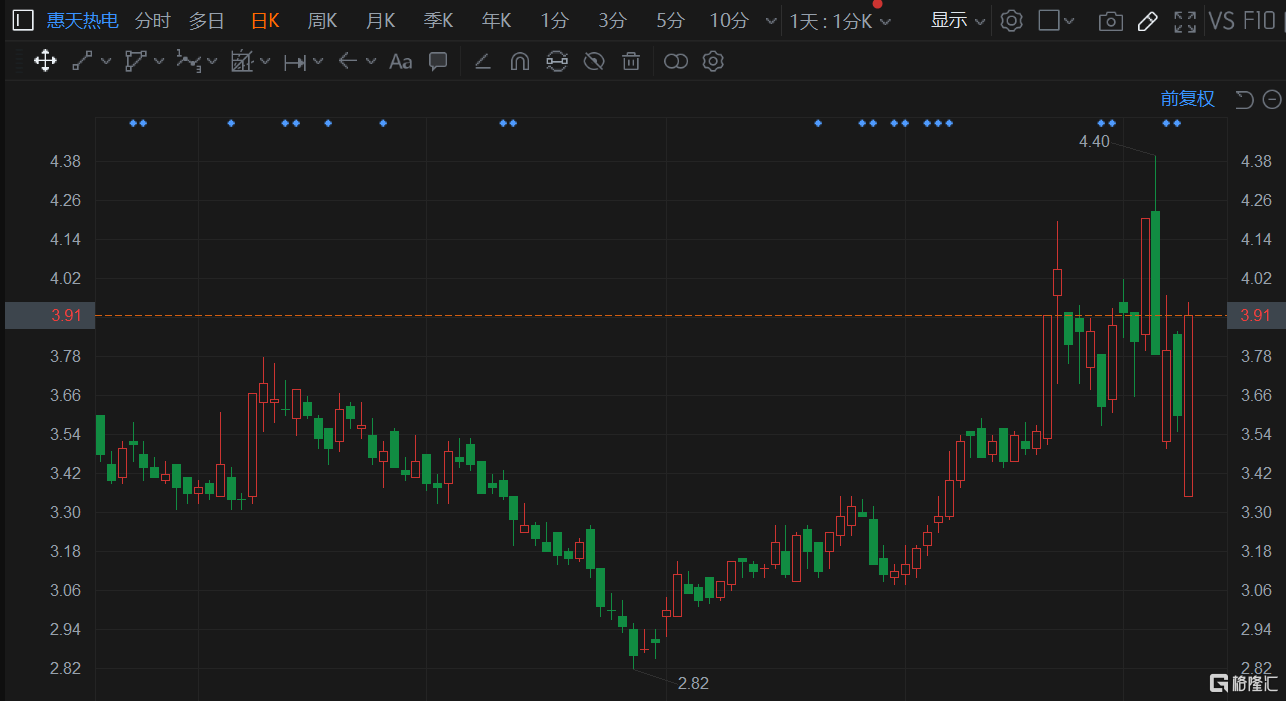Image resolution: width=1286 pixels, height=701 pixels.
Task: Toggle the left sidebar panel icon
Action: click(x=22, y=20)
